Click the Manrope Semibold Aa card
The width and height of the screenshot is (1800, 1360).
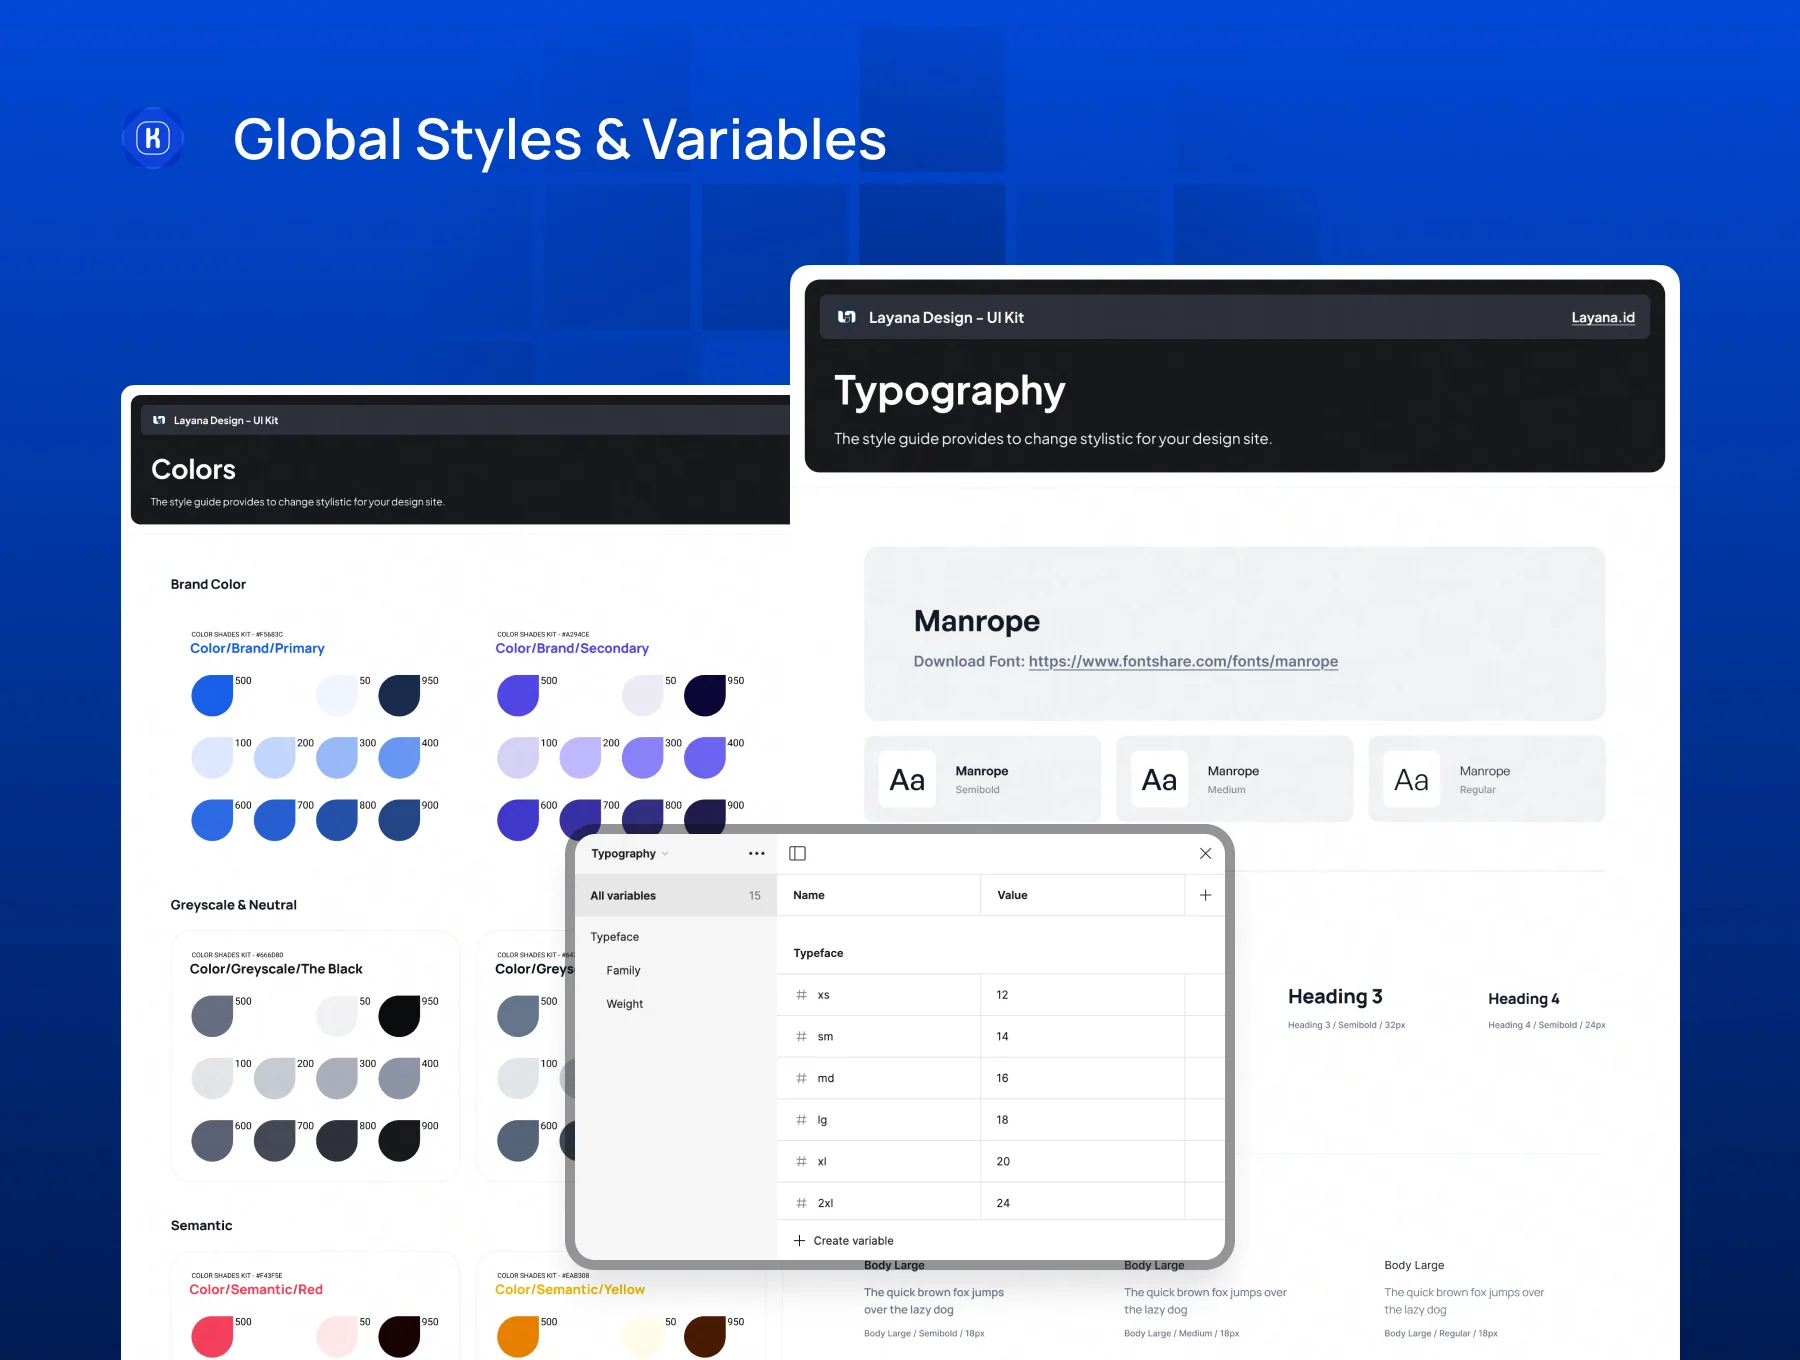tap(982, 779)
